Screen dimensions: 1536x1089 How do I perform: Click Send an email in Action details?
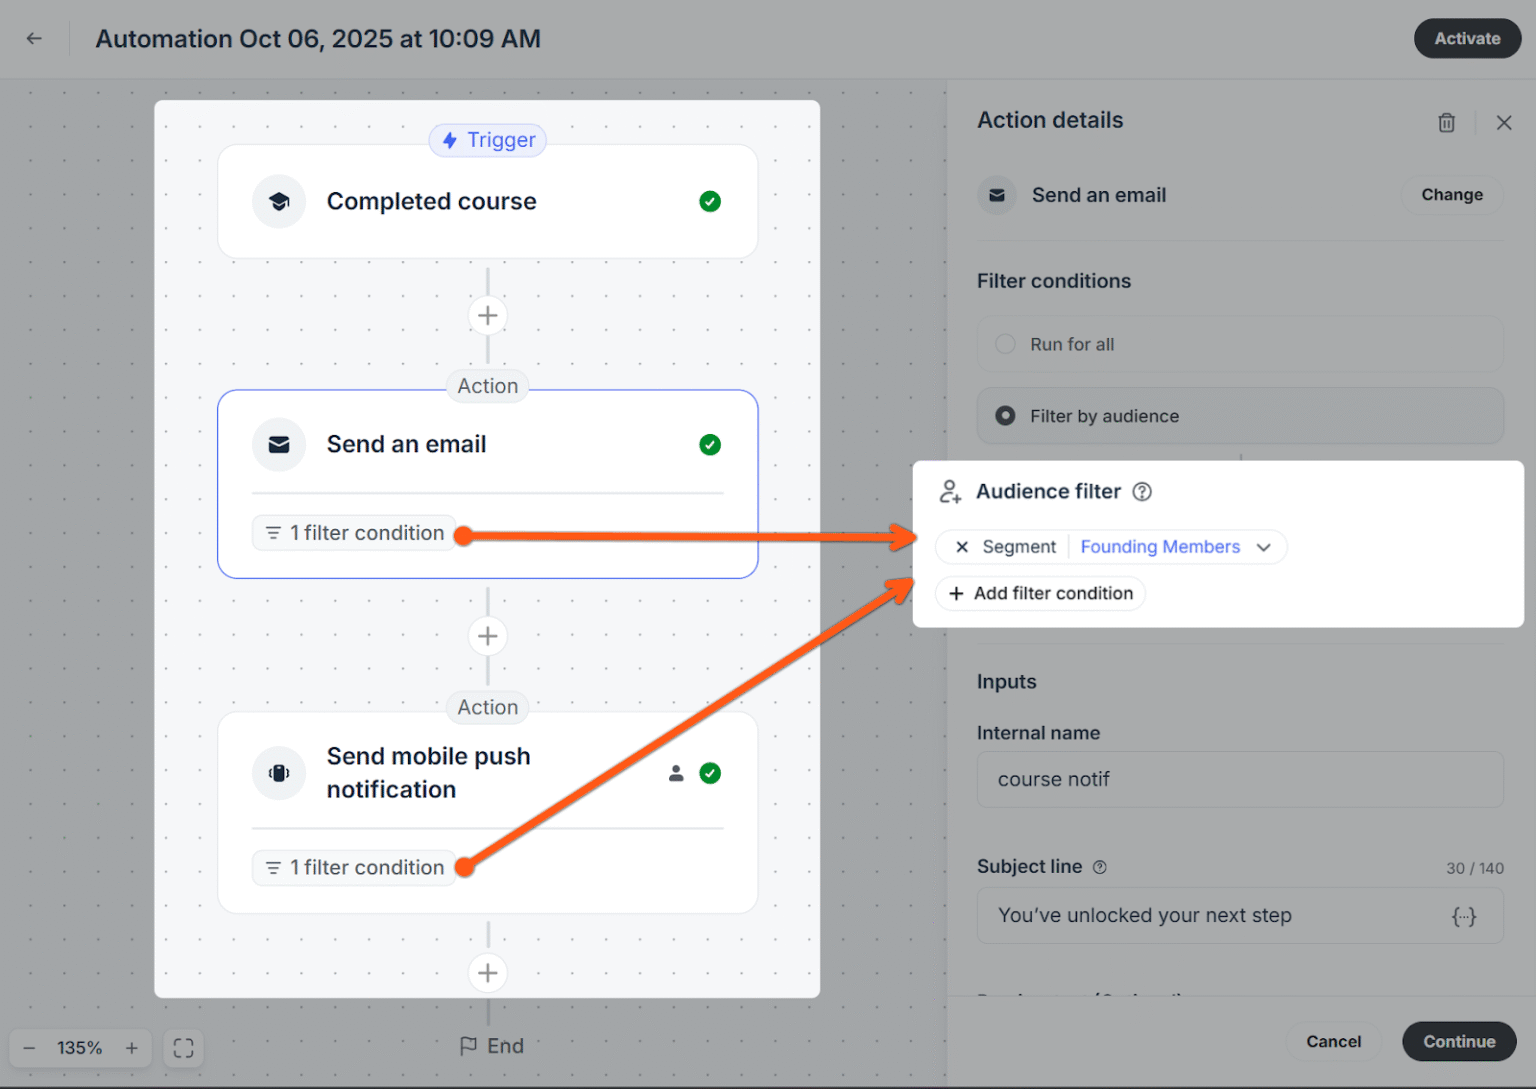click(1099, 195)
